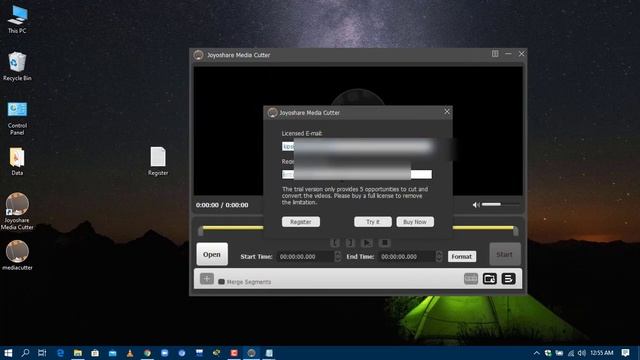Viewport: 640px width, 360px height.
Task: Click the Buy Now button
Action: 415,222
